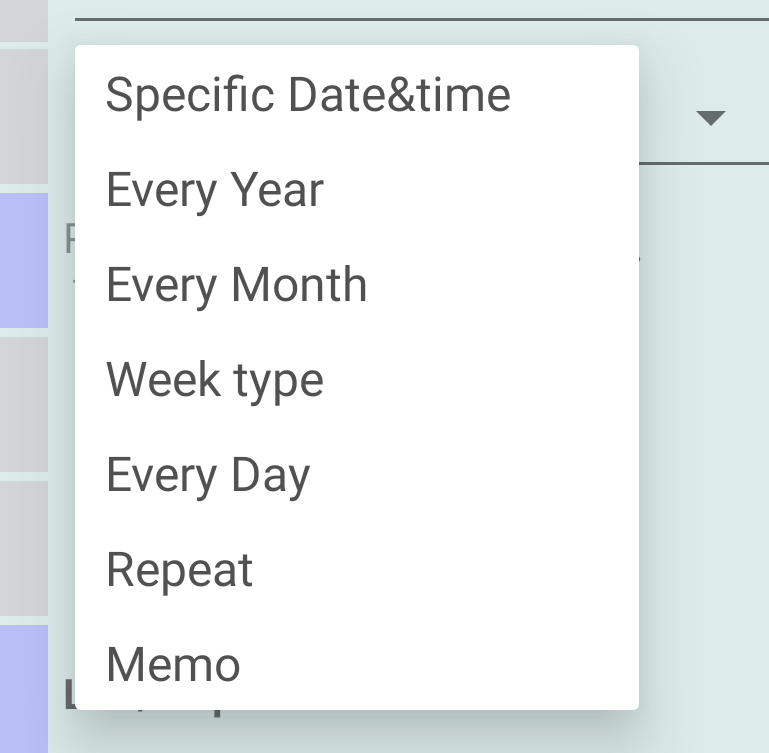The height and width of the screenshot is (753, 769).
Task: Choose Every Year from the list
Action: pos(215,190)
